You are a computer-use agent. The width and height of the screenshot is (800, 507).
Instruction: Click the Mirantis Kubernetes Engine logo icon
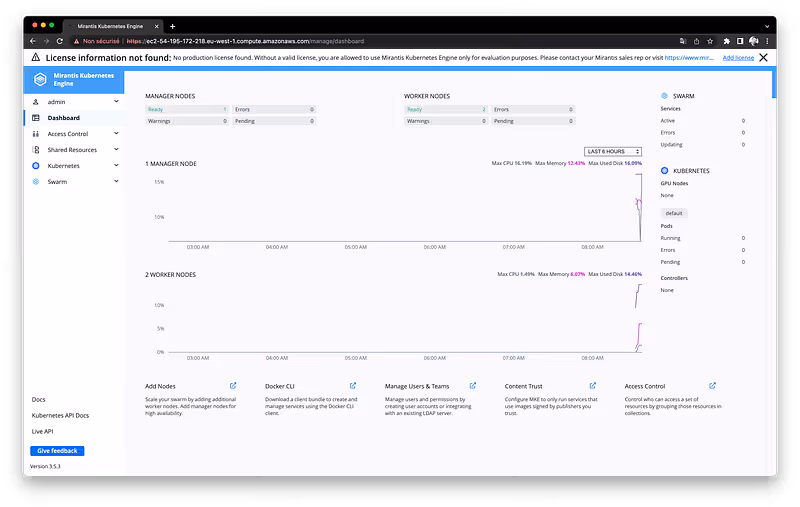coord(41,80)
